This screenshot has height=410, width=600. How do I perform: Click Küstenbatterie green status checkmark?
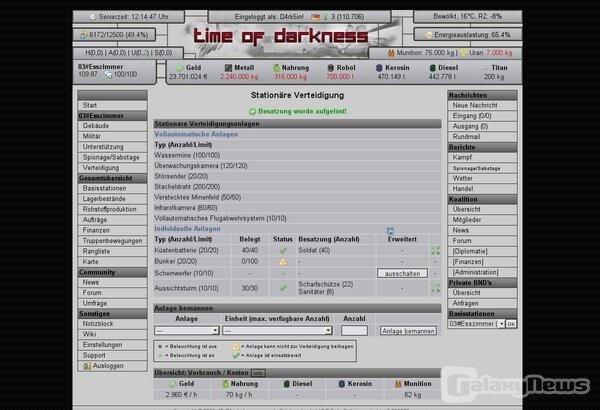pos(283,250)
